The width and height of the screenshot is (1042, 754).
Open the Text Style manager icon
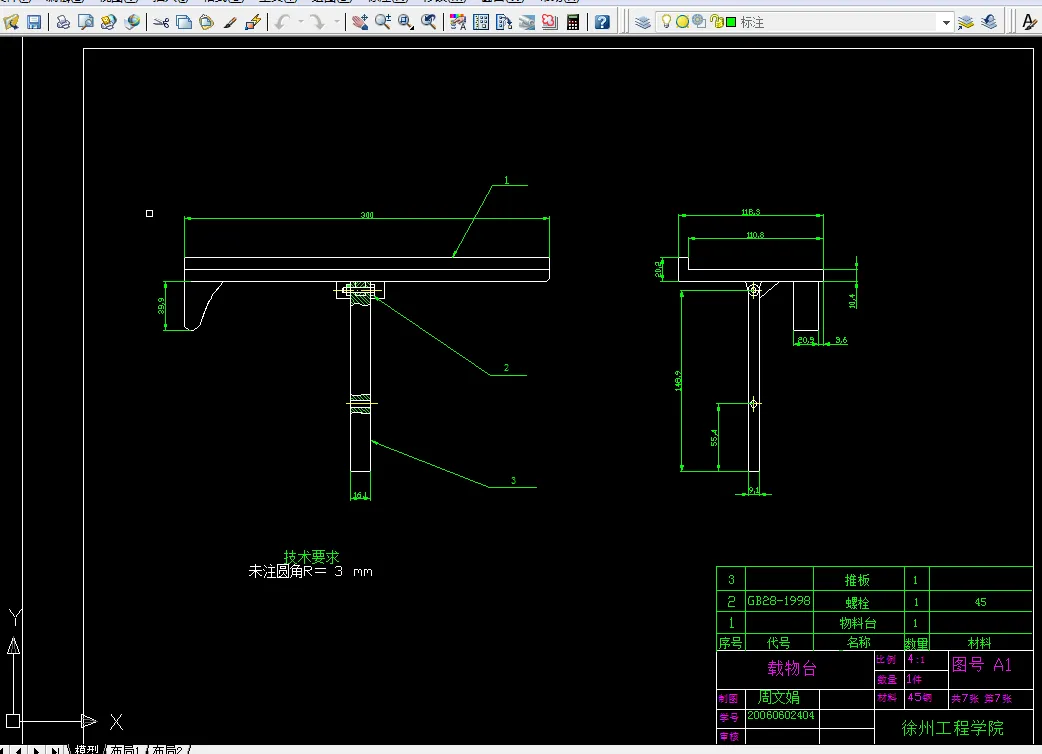point(1029,22)
